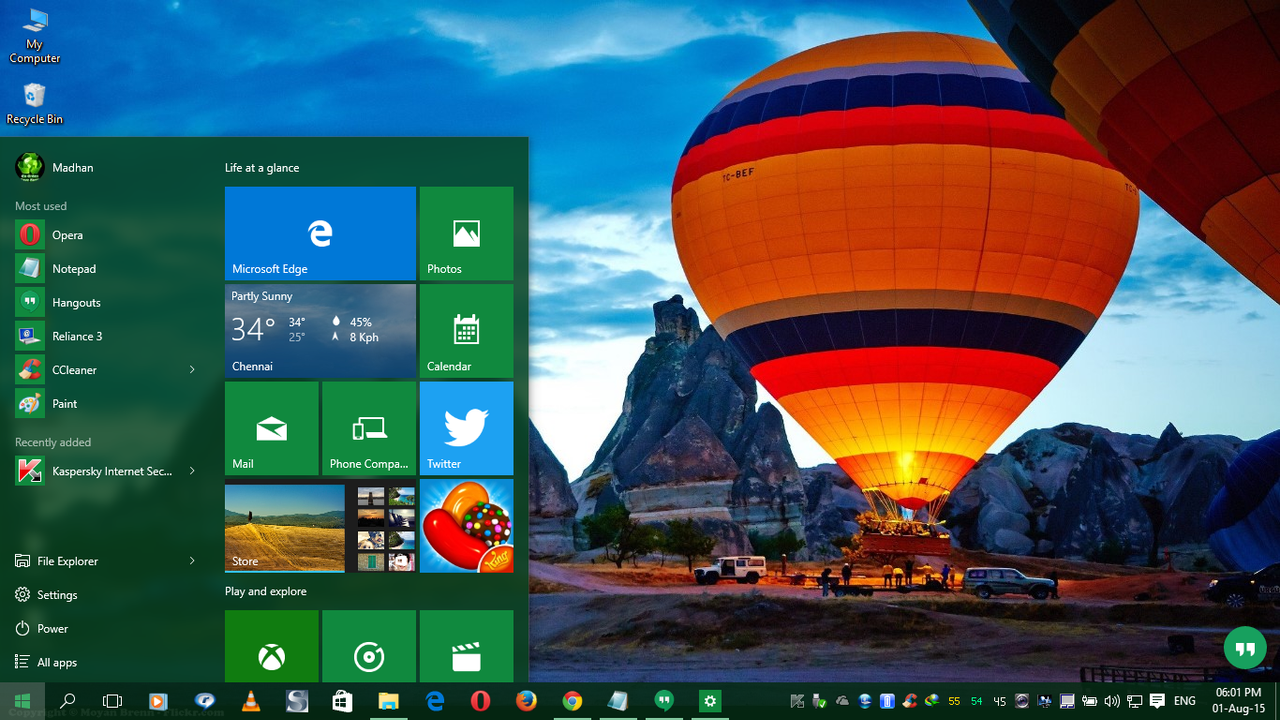Open Action Center notifications icon

[x=1158, y=701]
